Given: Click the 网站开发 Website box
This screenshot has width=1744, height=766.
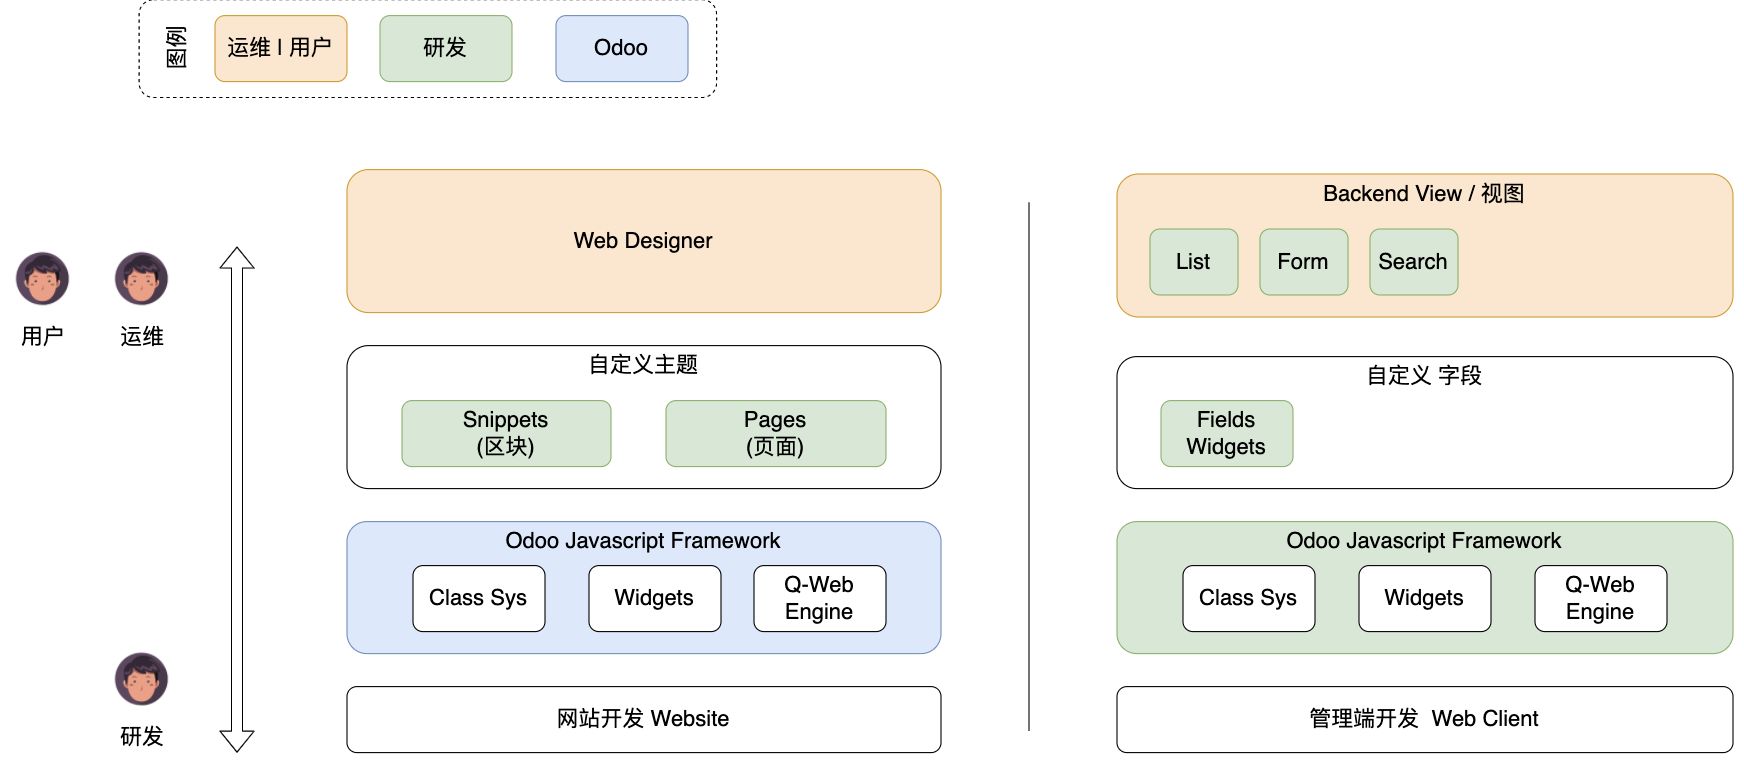Looking at the screenshot, I should (644, 719).
